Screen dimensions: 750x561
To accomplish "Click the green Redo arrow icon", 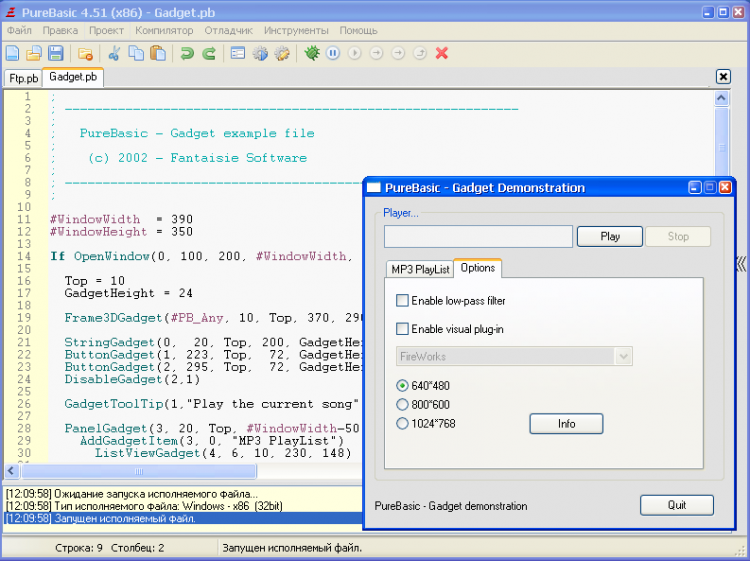I will click(209, 53).
